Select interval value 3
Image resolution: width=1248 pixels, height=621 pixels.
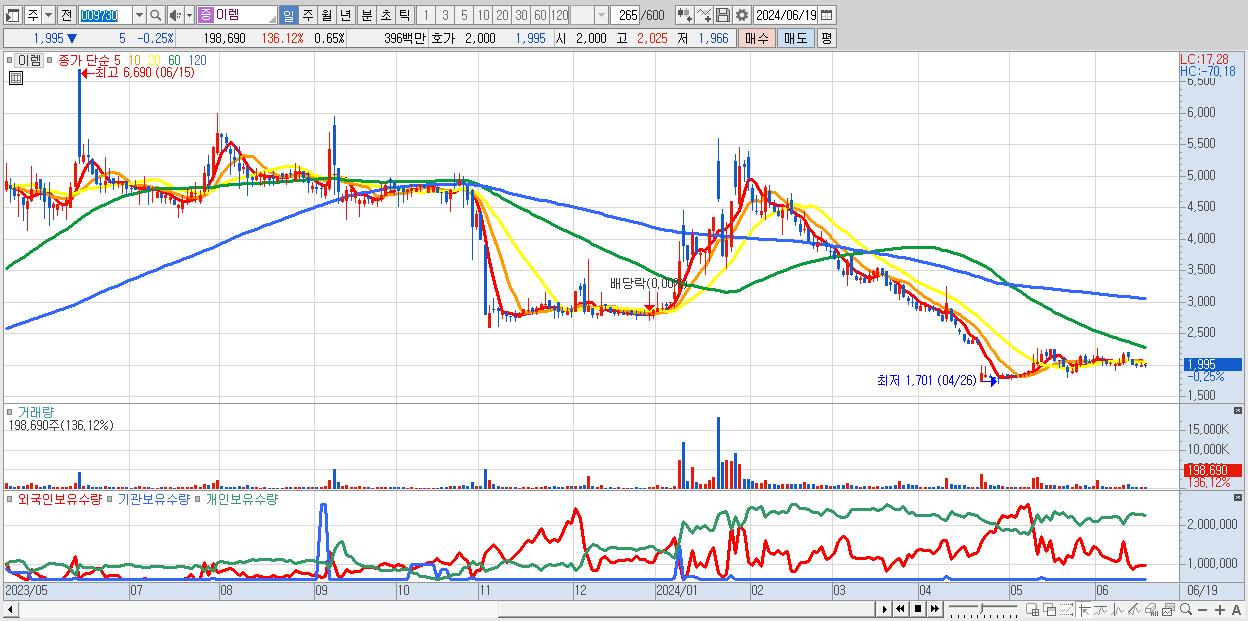(x=445, y=15)
